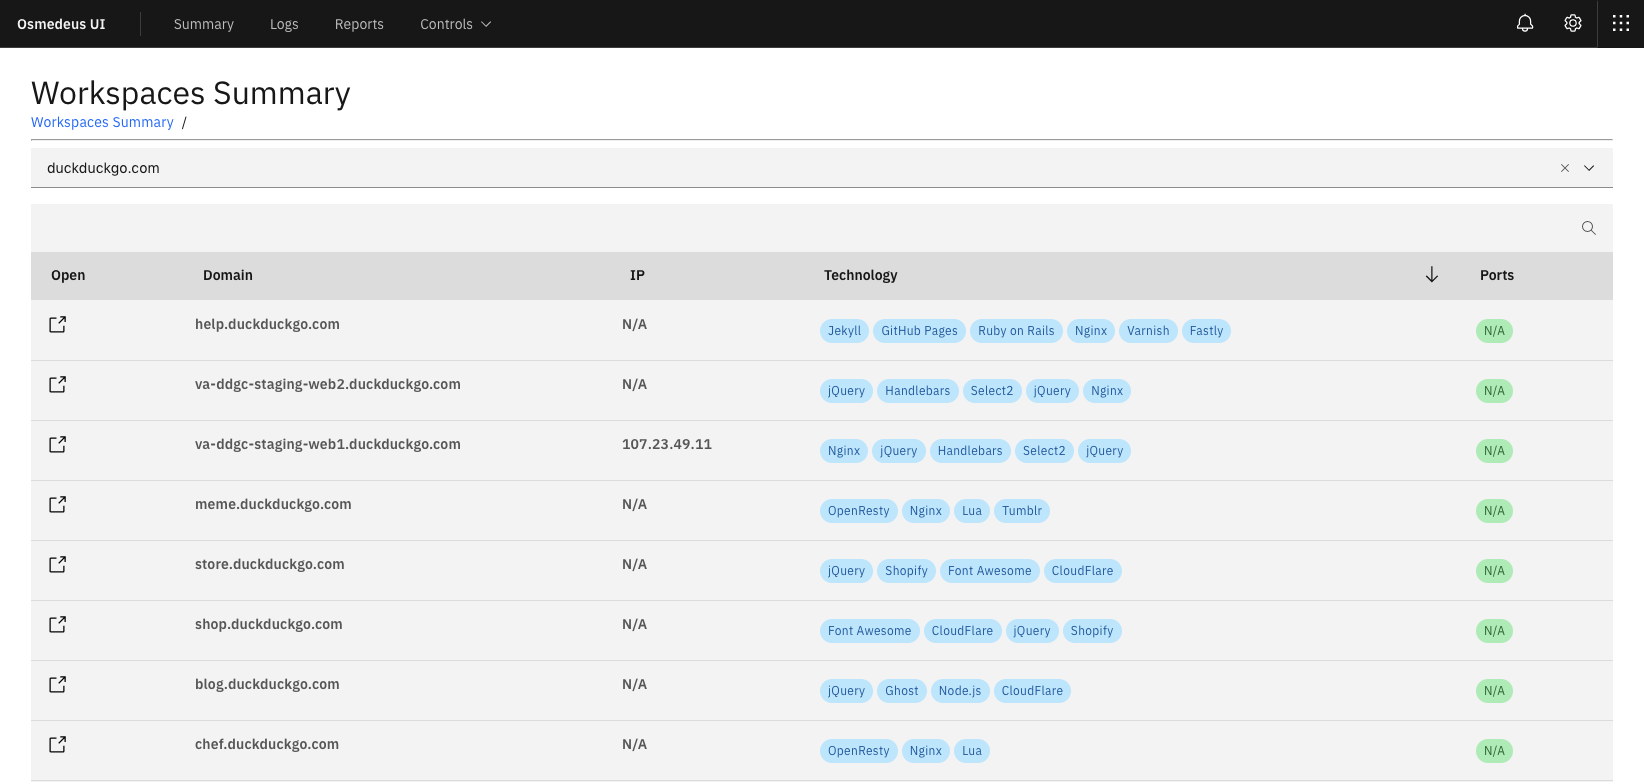Click the table search magnifier icon
This screenshot has height=782, width=1644.
coord(1589,228)
